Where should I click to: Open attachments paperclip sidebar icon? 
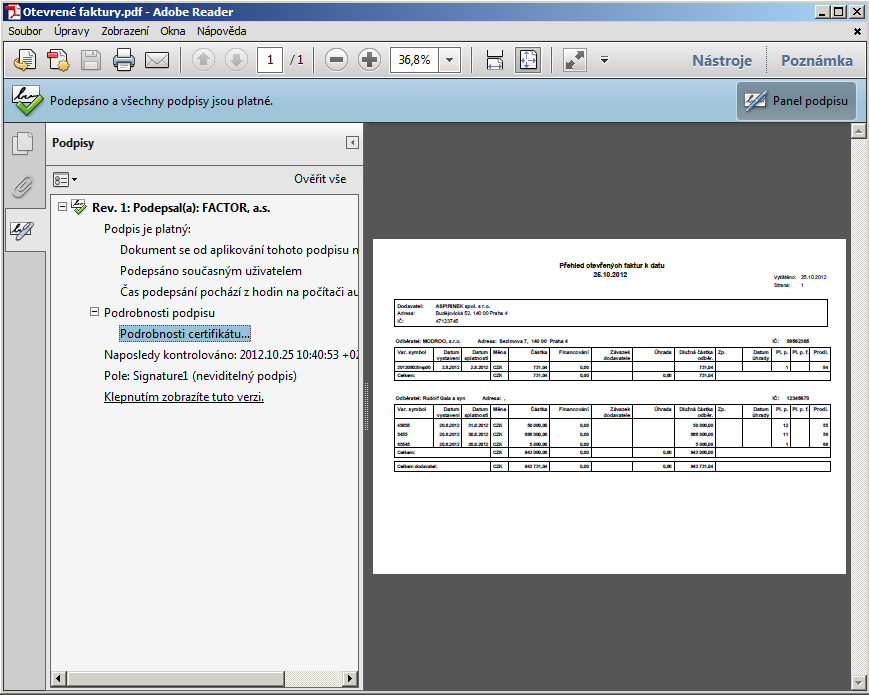click(23, 187)
